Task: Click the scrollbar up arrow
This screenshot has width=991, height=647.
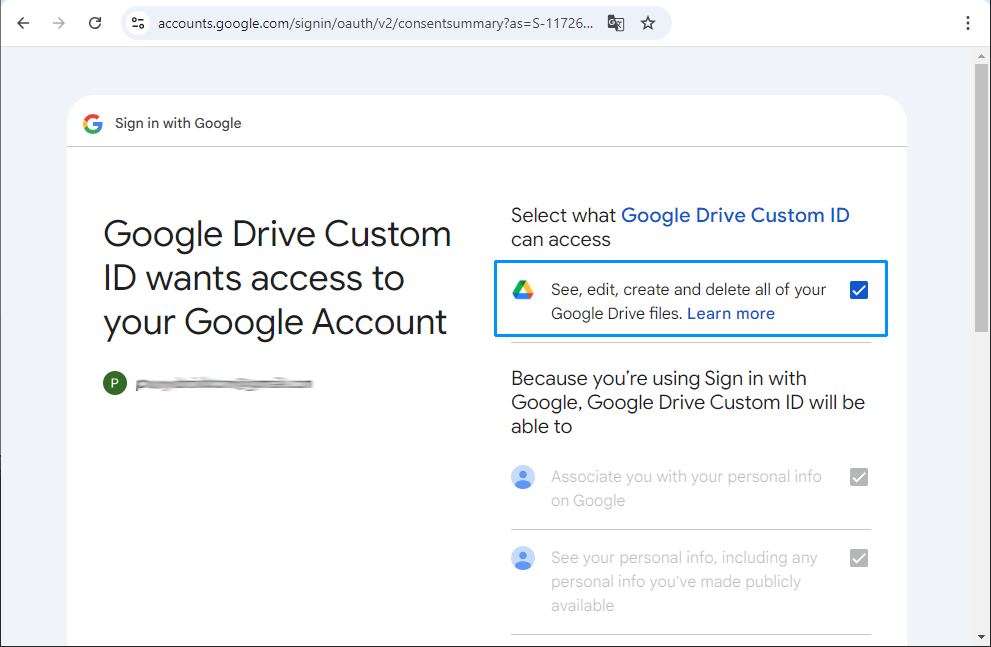Action: [981, 56]
